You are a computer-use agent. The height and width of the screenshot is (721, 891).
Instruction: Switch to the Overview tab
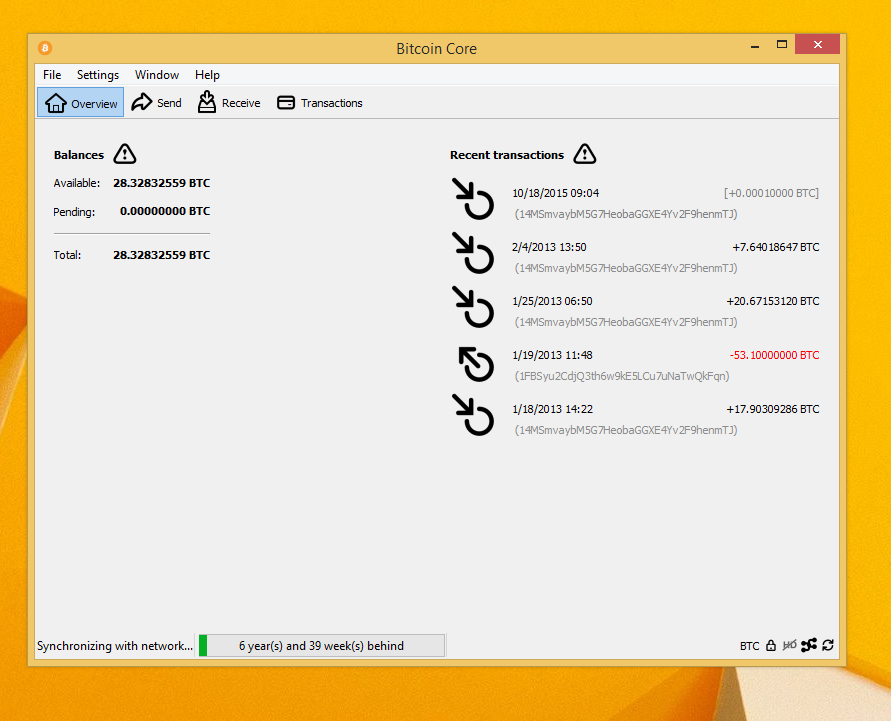(x=81, y=103)
